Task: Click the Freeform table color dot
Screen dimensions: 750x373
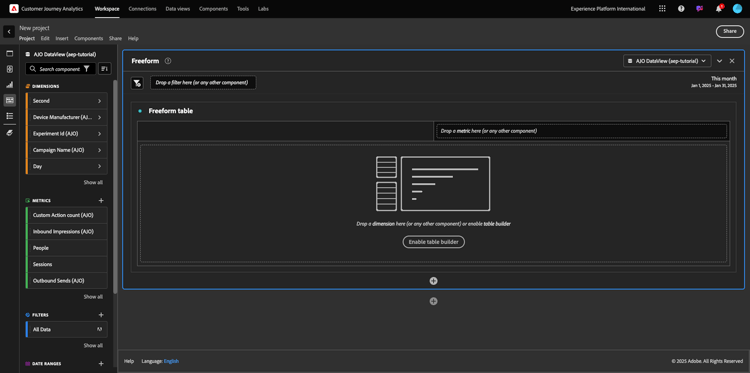Action: pos(140,111)
